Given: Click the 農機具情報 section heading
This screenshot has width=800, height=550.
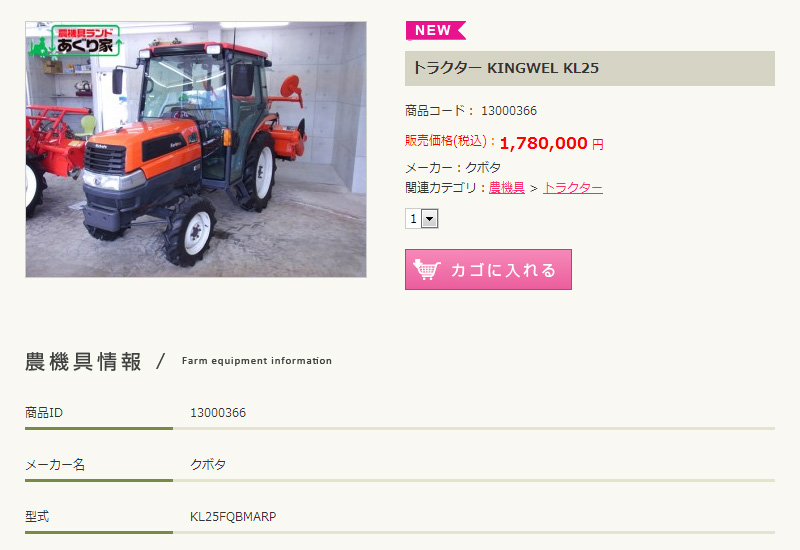Looking at the screenshot, I should [83, 362].
